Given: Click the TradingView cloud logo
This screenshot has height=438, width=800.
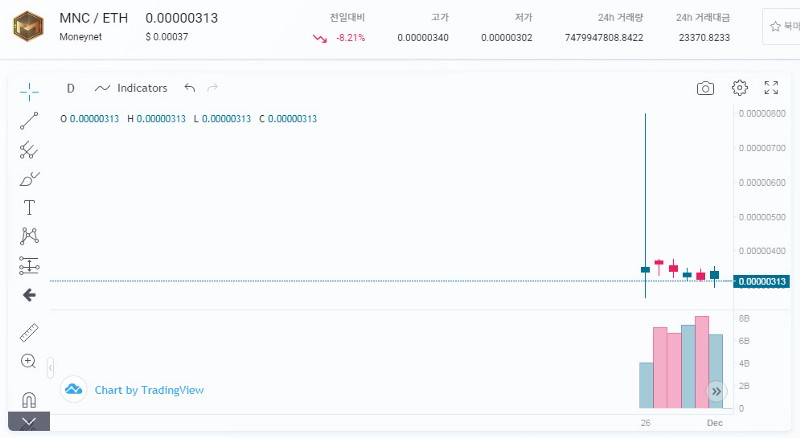Looking at the screenshot, I should [x=73, y=390].
